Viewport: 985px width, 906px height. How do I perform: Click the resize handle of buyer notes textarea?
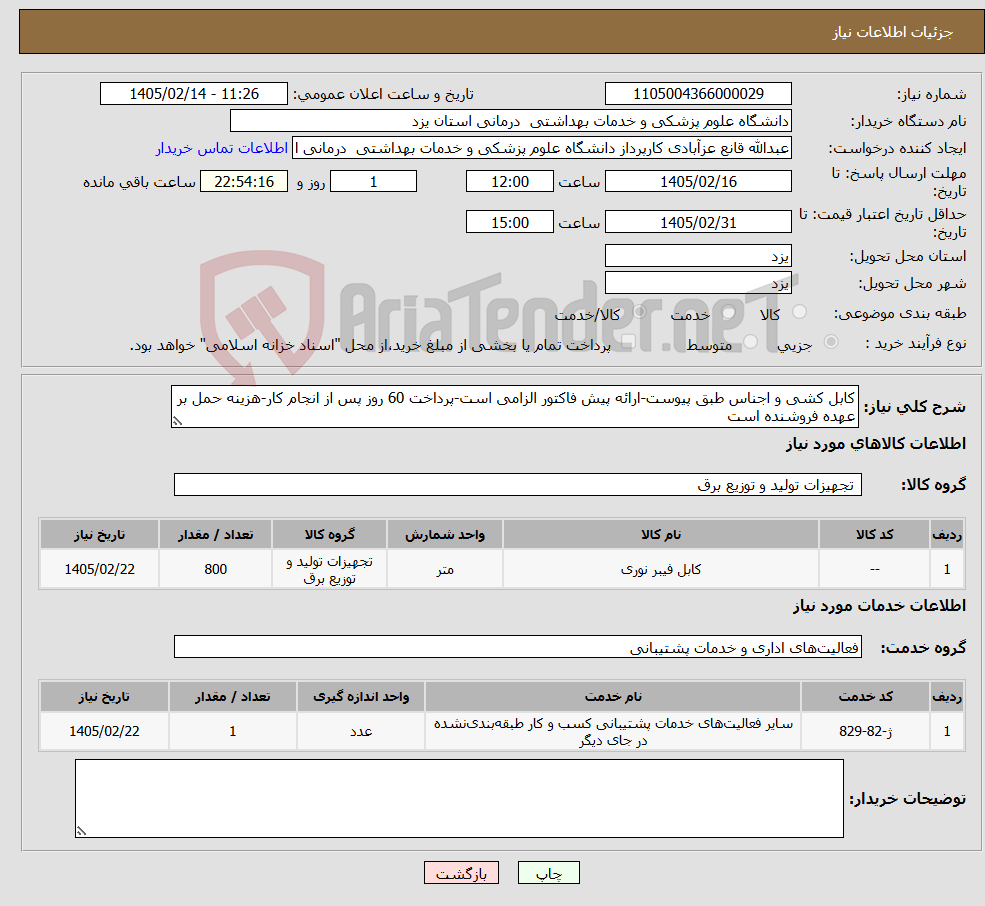[x=81, y=831]
